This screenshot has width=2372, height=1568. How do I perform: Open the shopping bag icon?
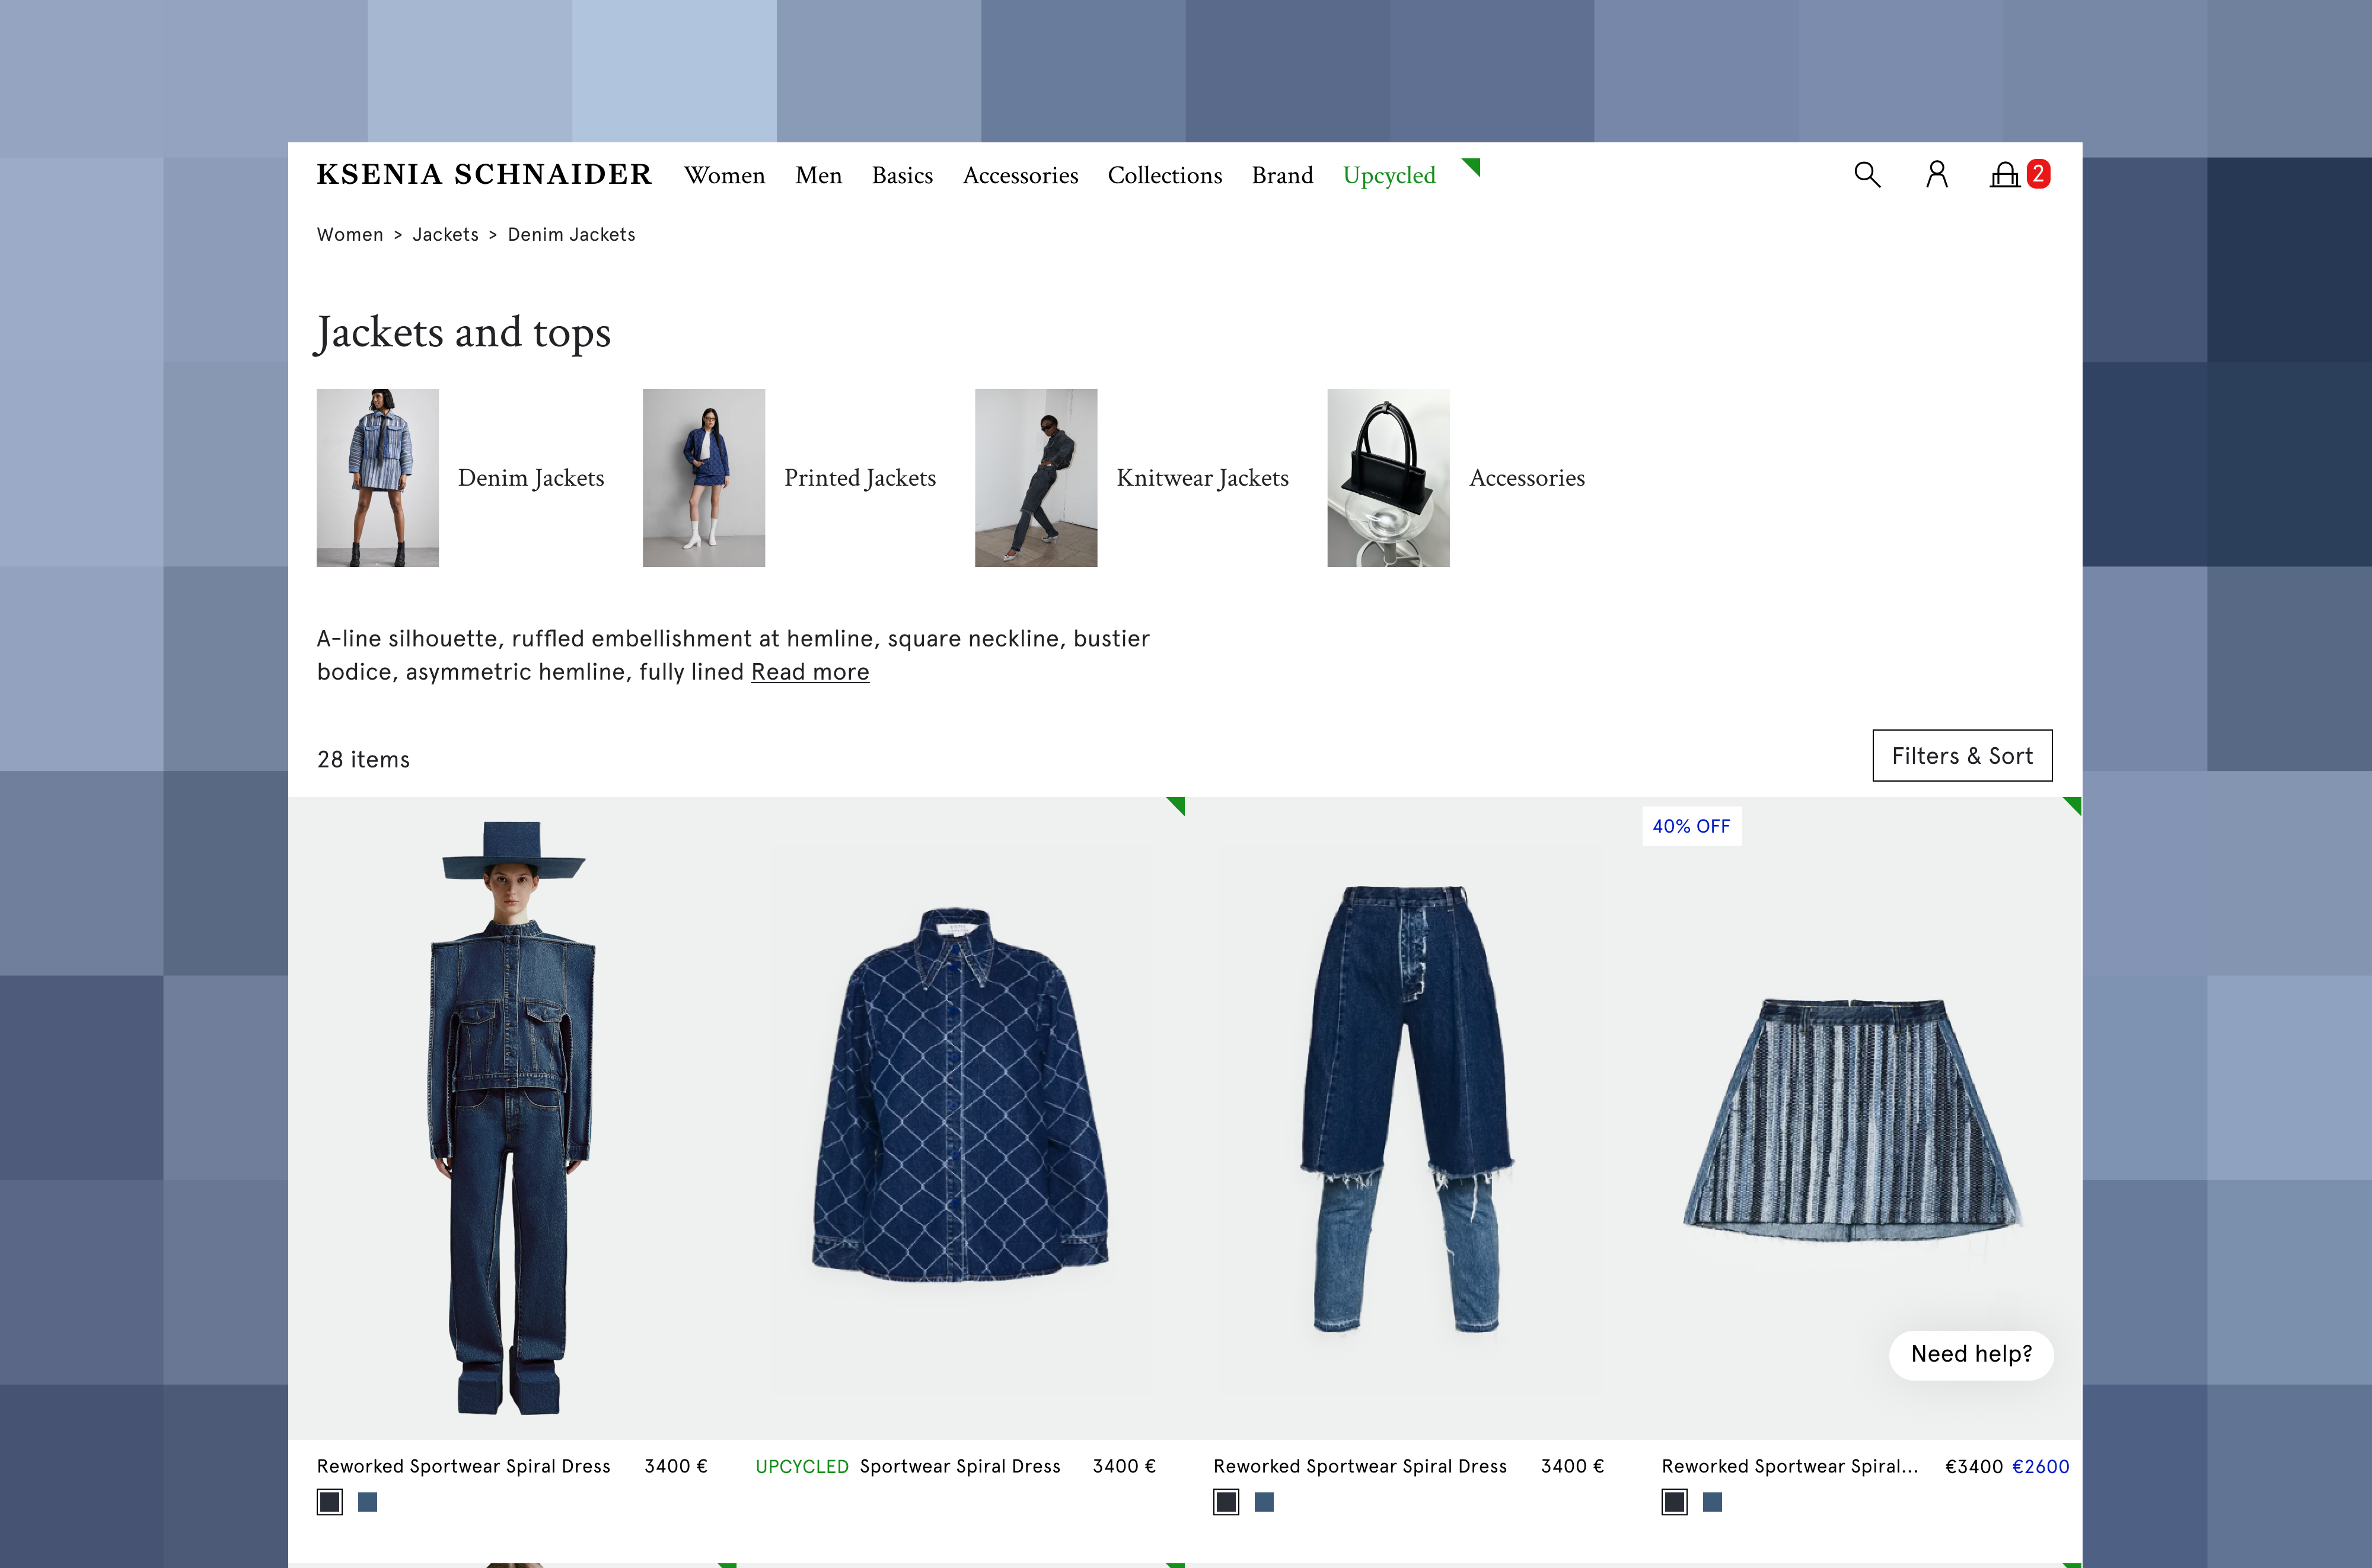(x=2004, y=175)
